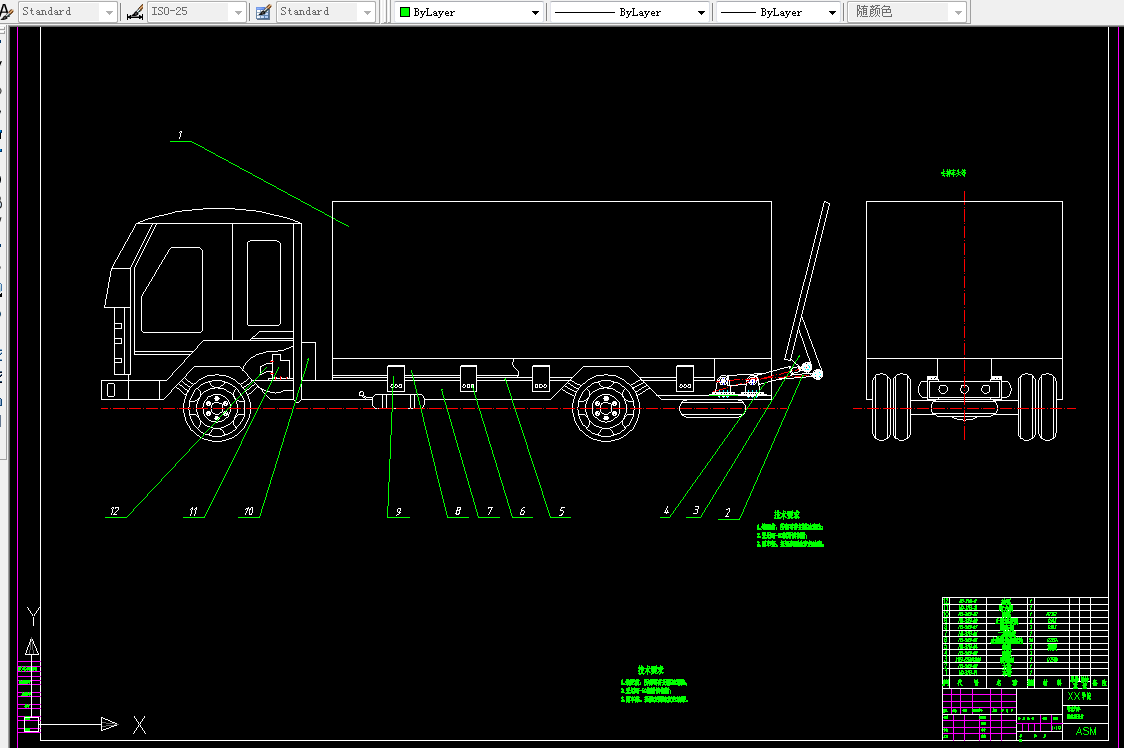Expand the lineweight ByLayer dropdown
The height and width of the screenshot is (748, 1124).
[x=778, y=12]
